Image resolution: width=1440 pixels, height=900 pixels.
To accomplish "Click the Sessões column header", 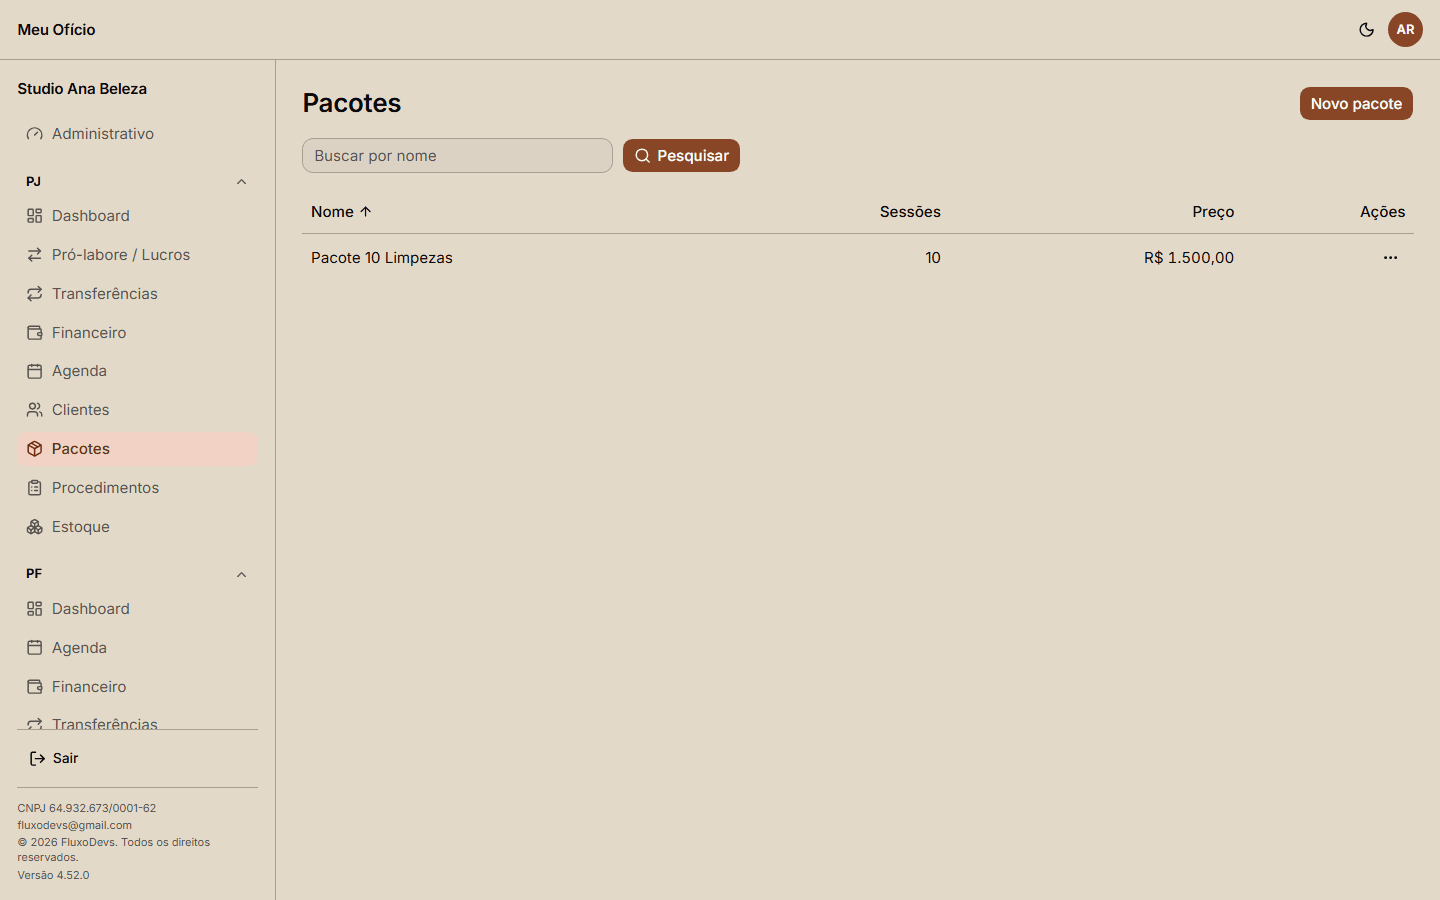I will 910,212.
